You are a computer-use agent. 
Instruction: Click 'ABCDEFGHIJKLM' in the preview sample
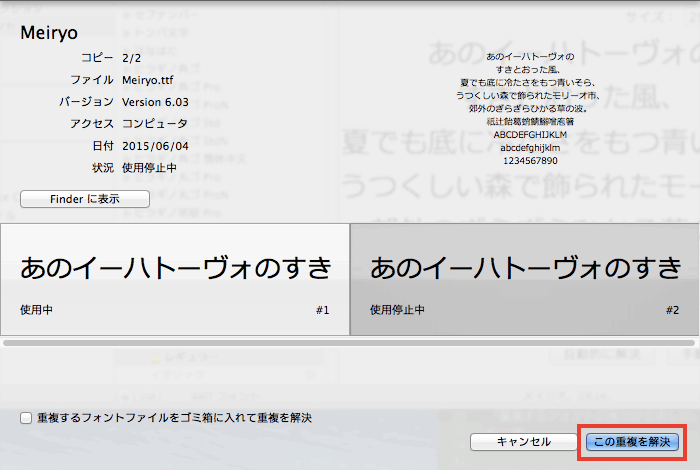(530, 135)
